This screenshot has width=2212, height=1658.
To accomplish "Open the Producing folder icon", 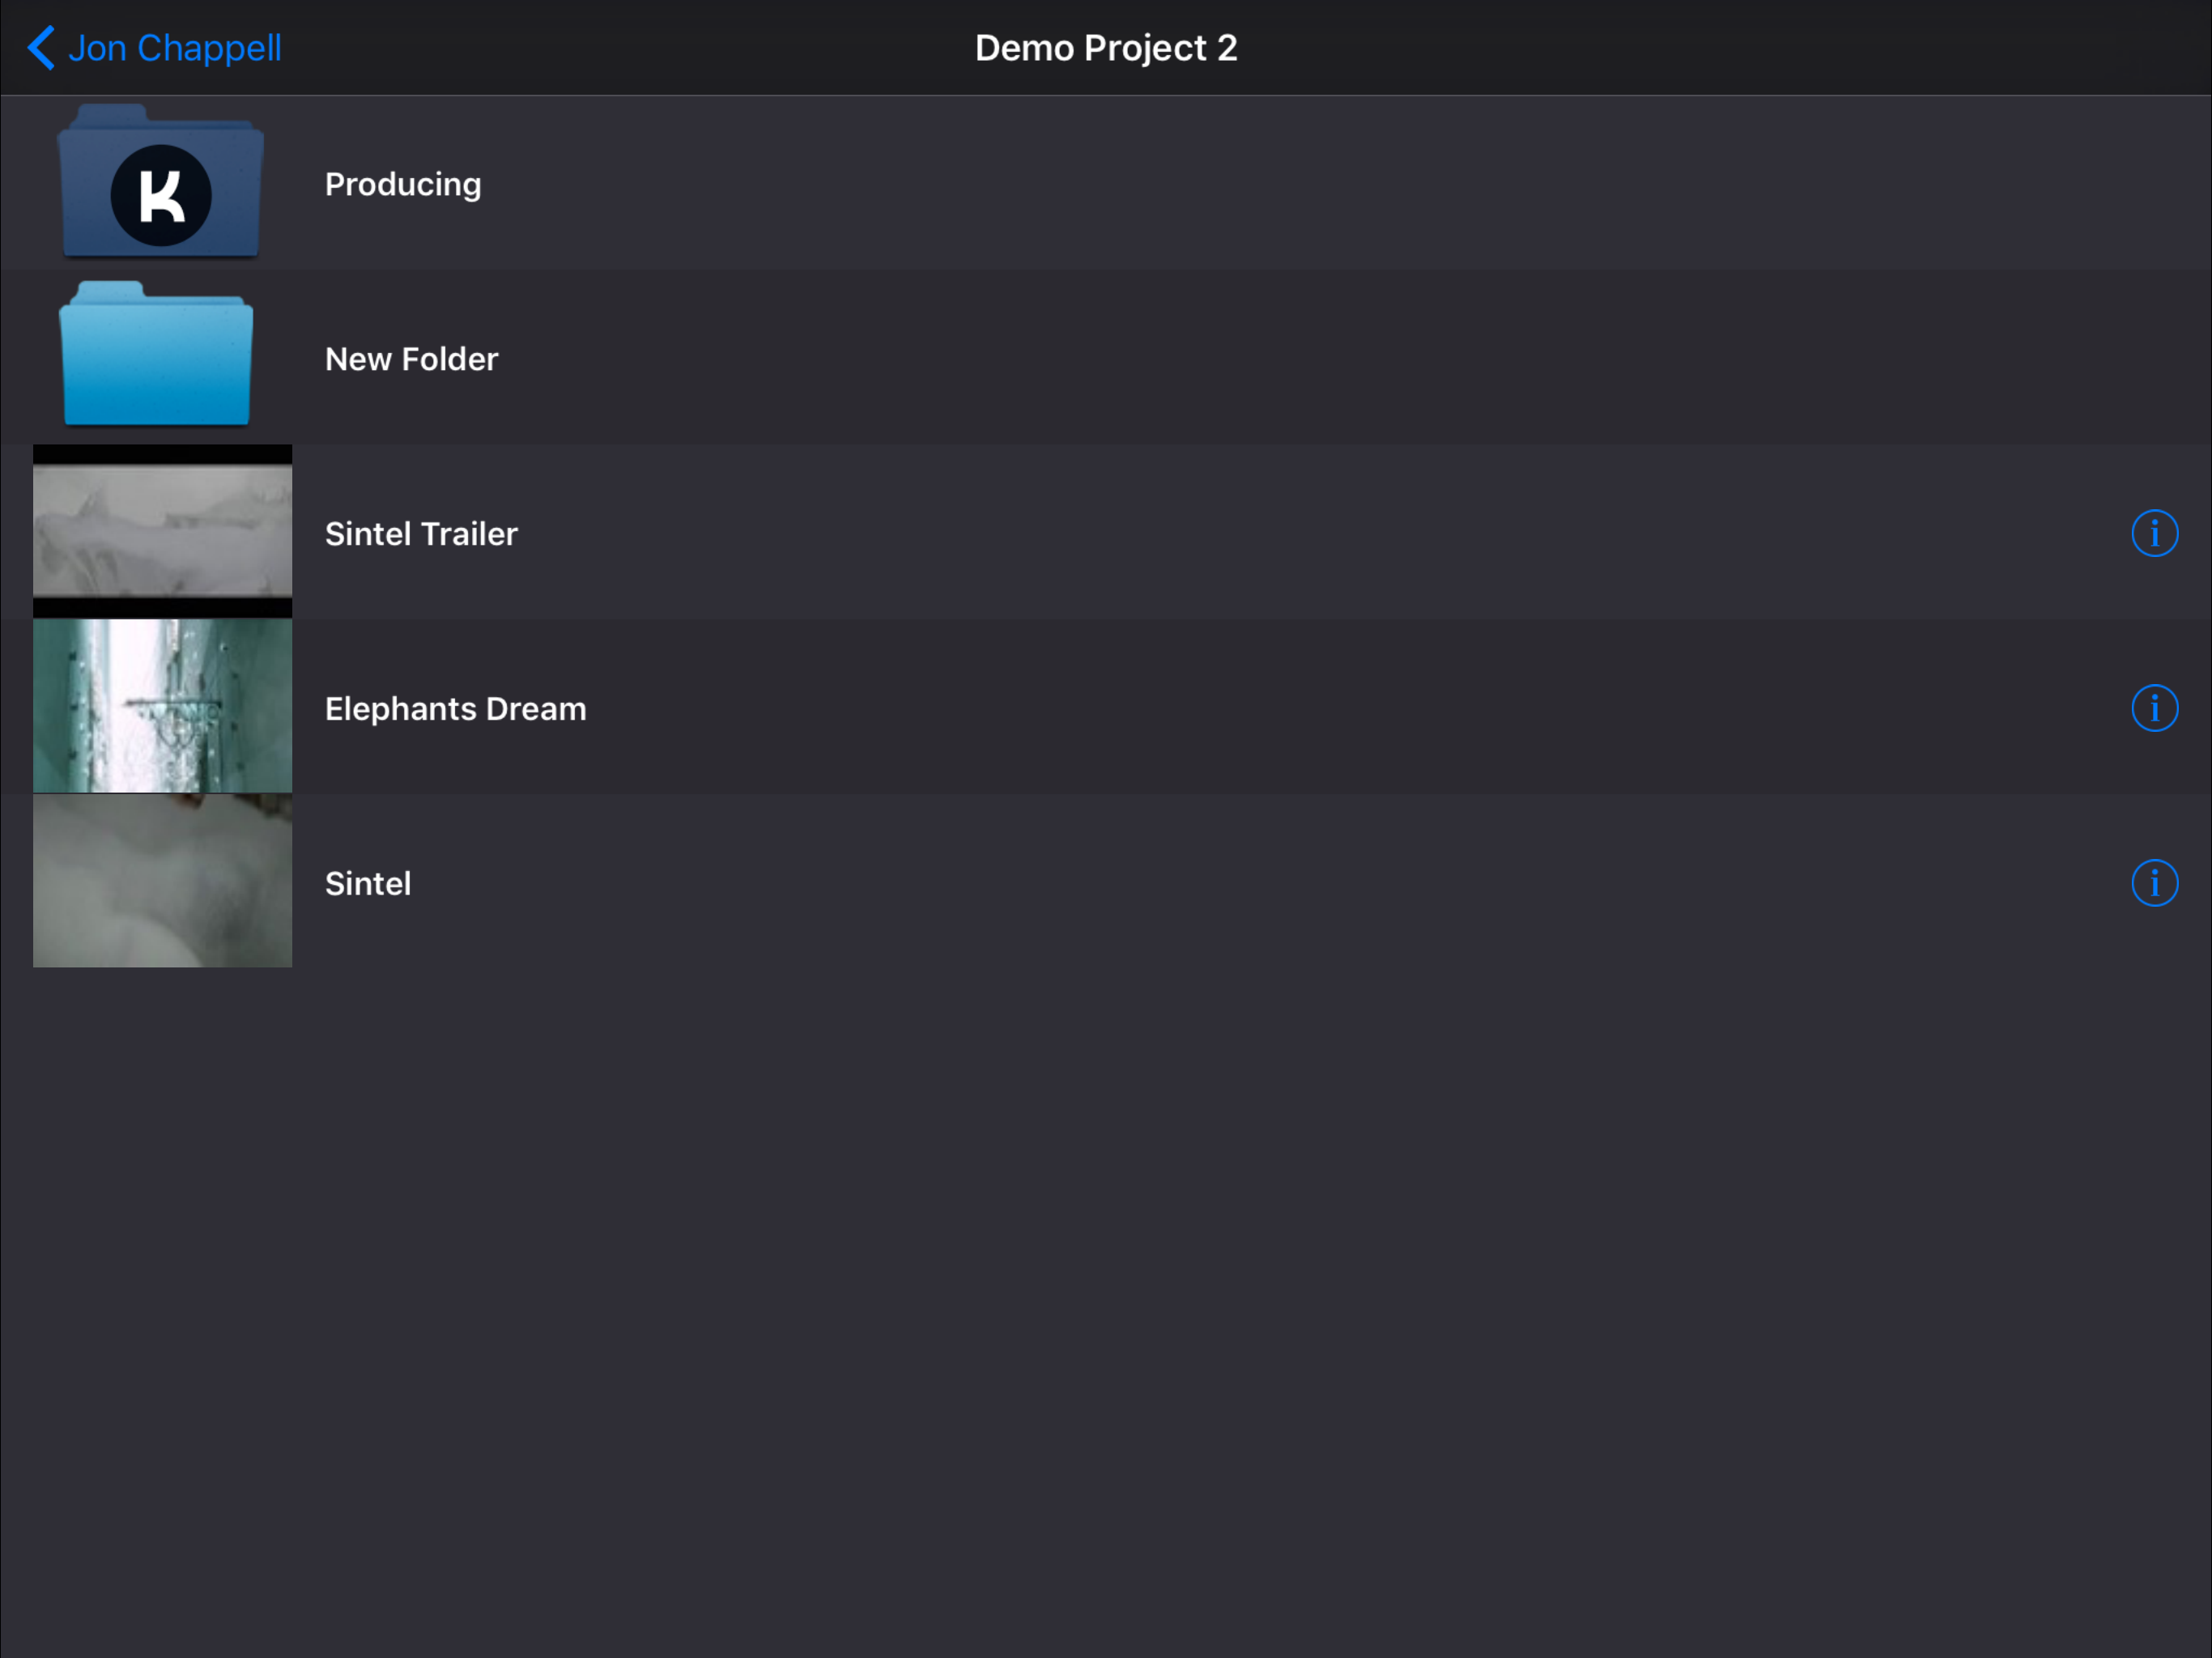I will coord(161,181).
